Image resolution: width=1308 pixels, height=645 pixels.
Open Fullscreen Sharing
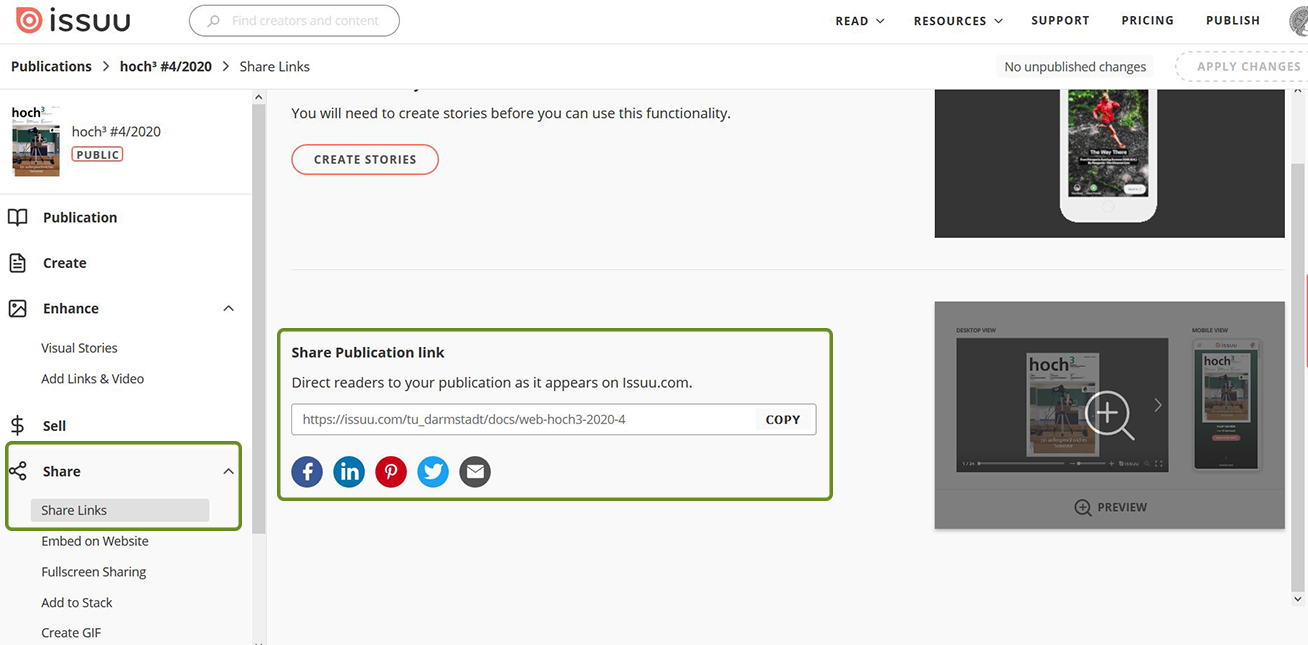click(x=93, y=572)
